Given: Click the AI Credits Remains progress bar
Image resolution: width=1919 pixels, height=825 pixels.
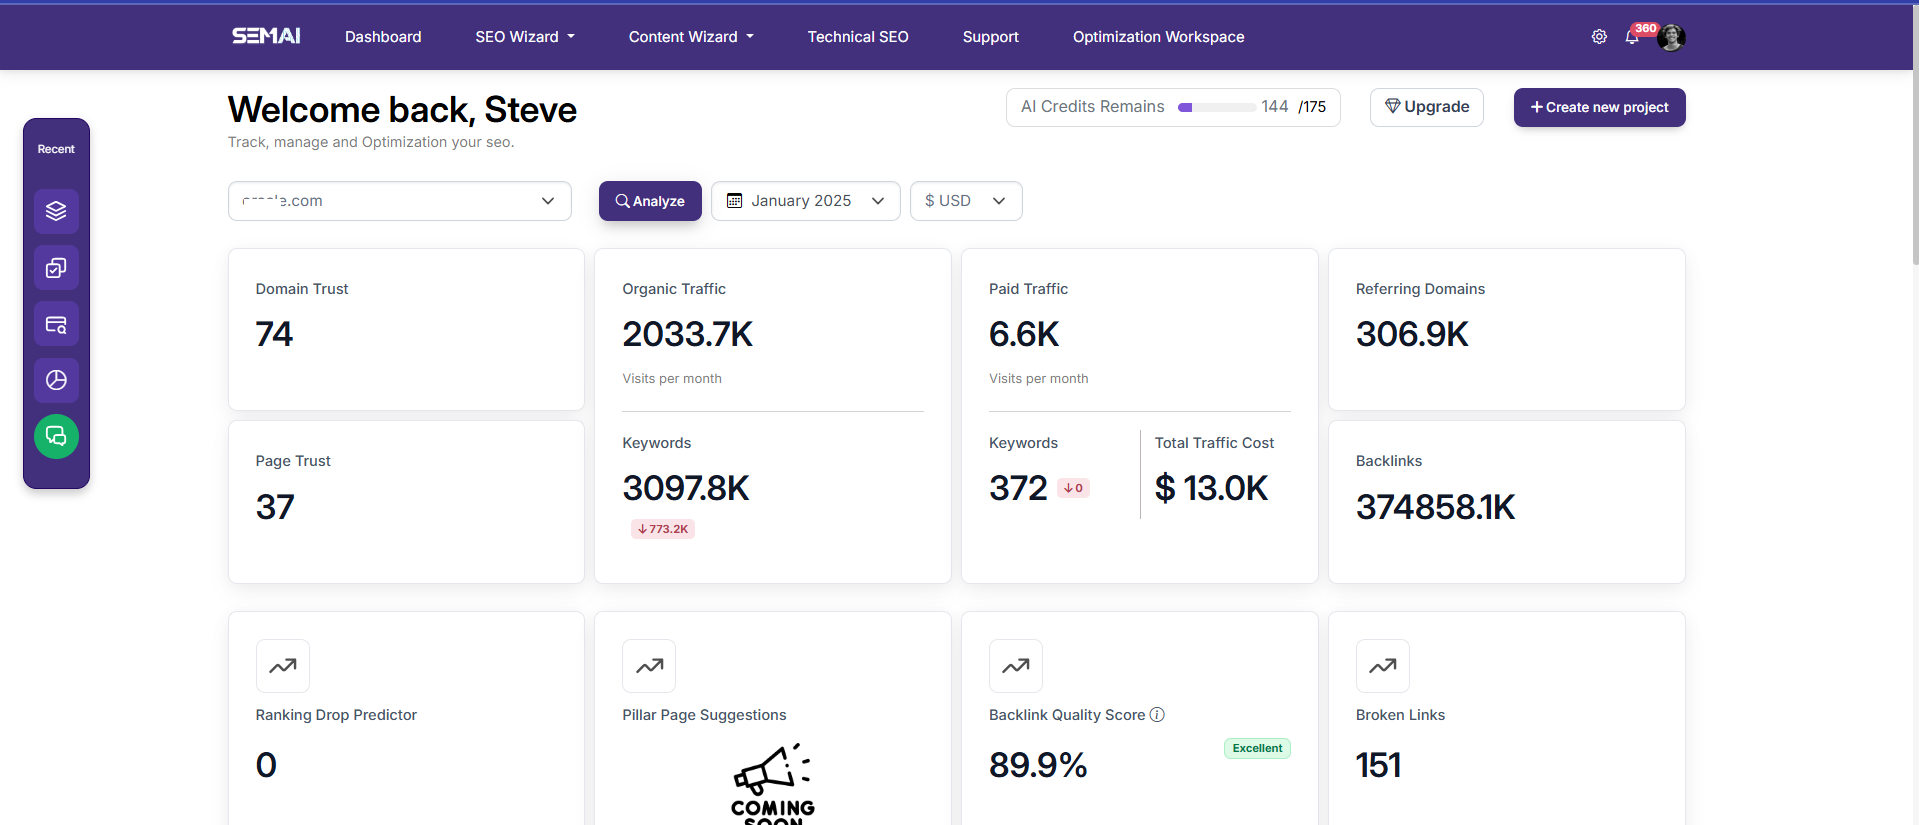Looking at the screenshot, I should [1217, 107].
